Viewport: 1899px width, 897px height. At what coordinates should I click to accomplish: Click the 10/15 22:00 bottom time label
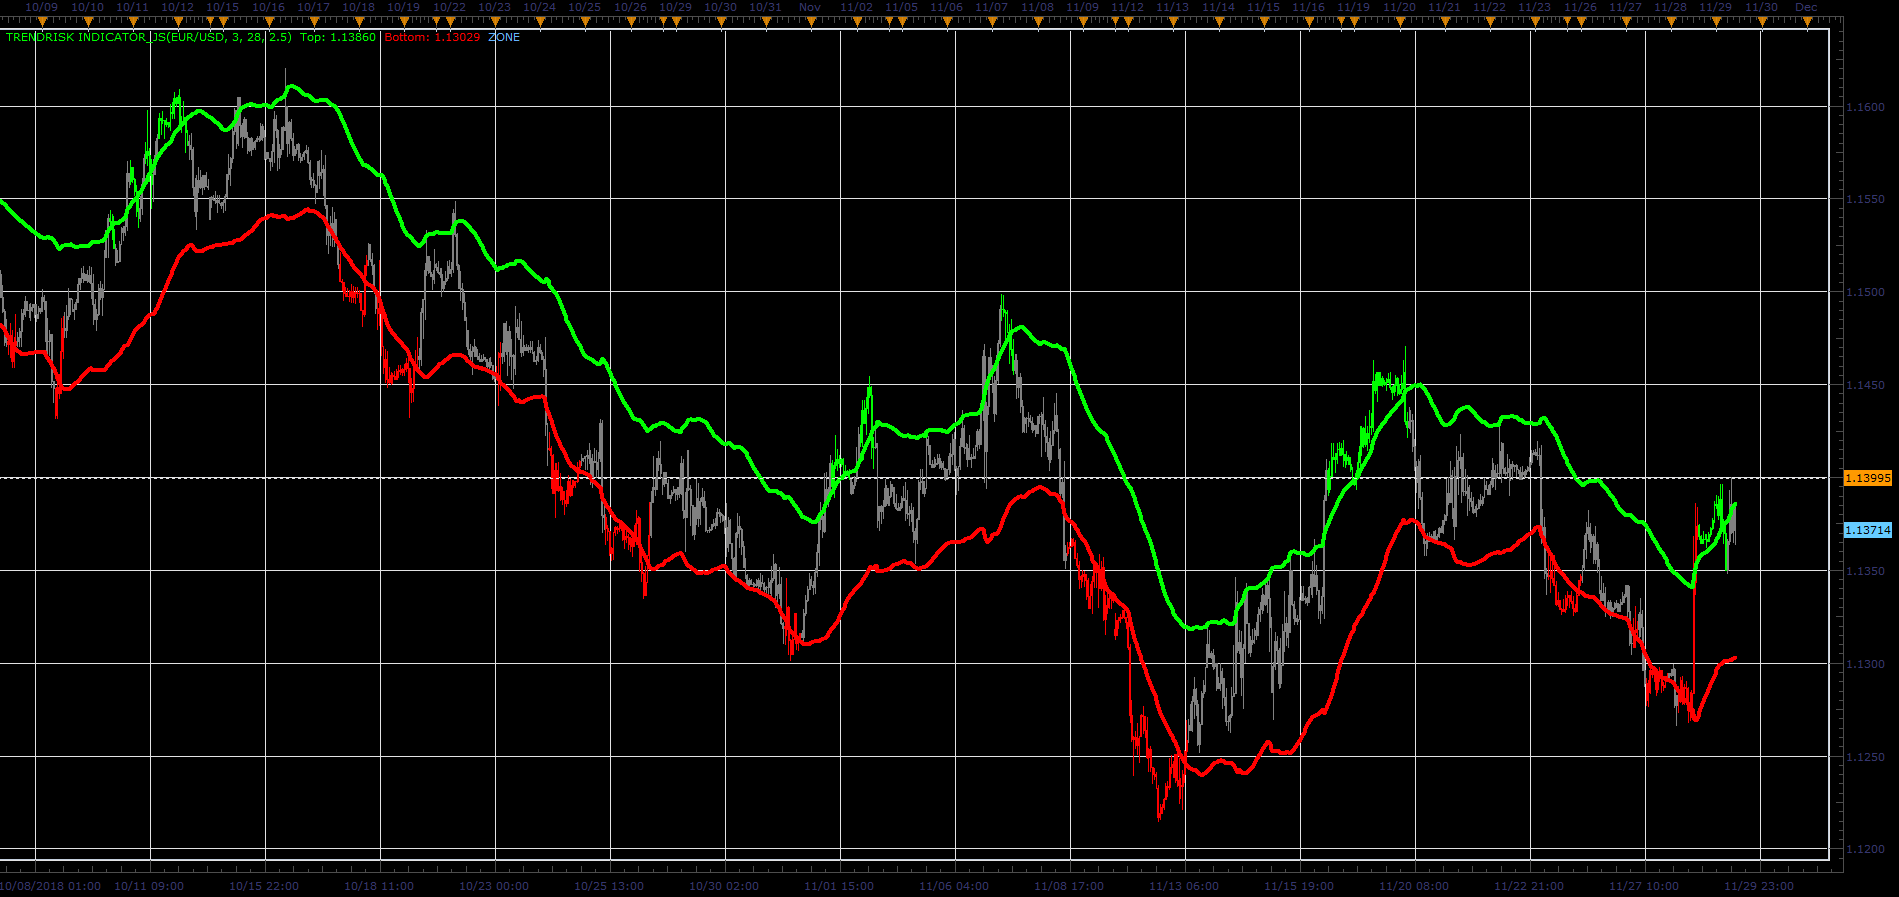pos(264,886)
